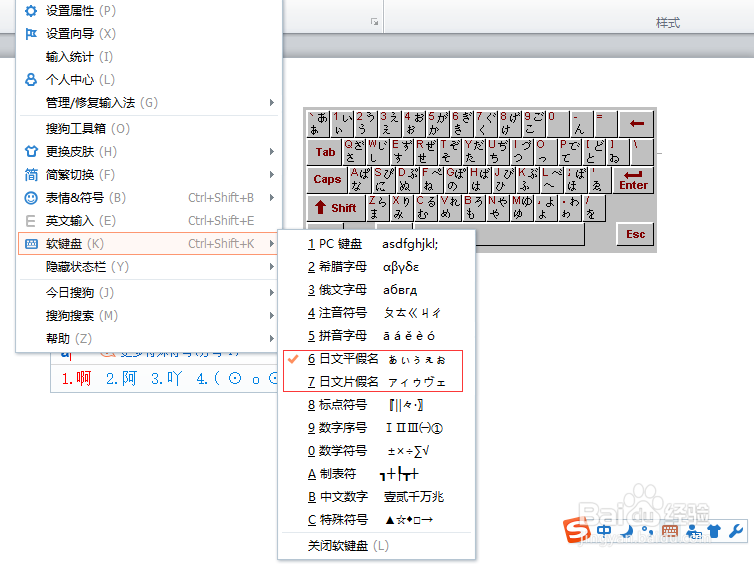Image resolution: width=754 pixels, height=564 pixels.
Task: Toggle the half-moon full/half width icon
Action: 628,531
